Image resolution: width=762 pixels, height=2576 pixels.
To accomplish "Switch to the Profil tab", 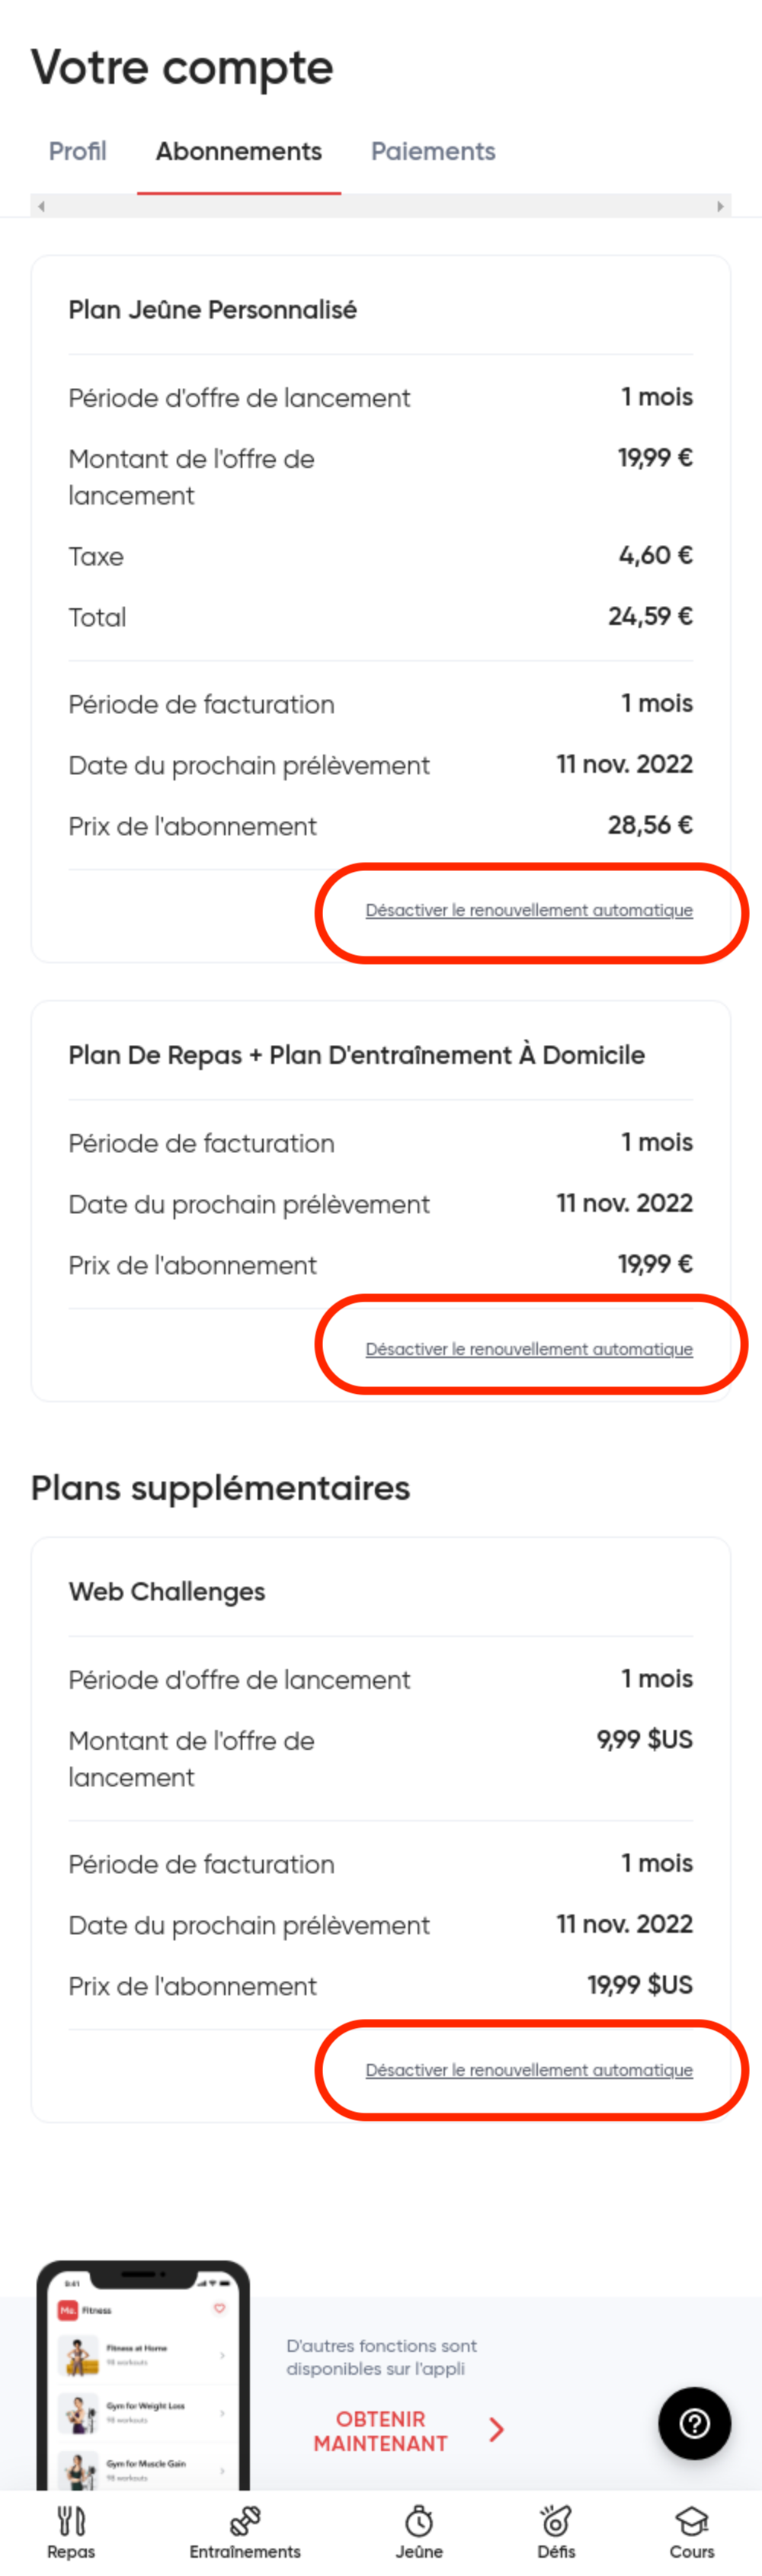I will [78, 152].
